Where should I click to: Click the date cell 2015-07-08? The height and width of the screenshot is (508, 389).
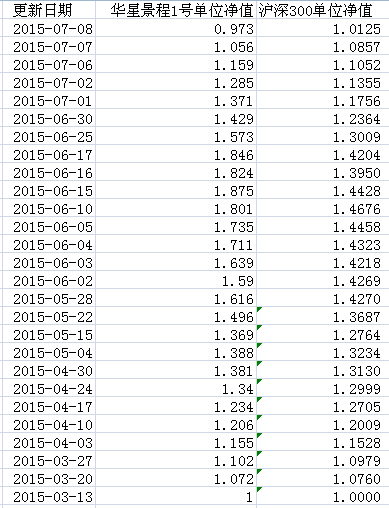pyautogui.click(x=49, y=28)
